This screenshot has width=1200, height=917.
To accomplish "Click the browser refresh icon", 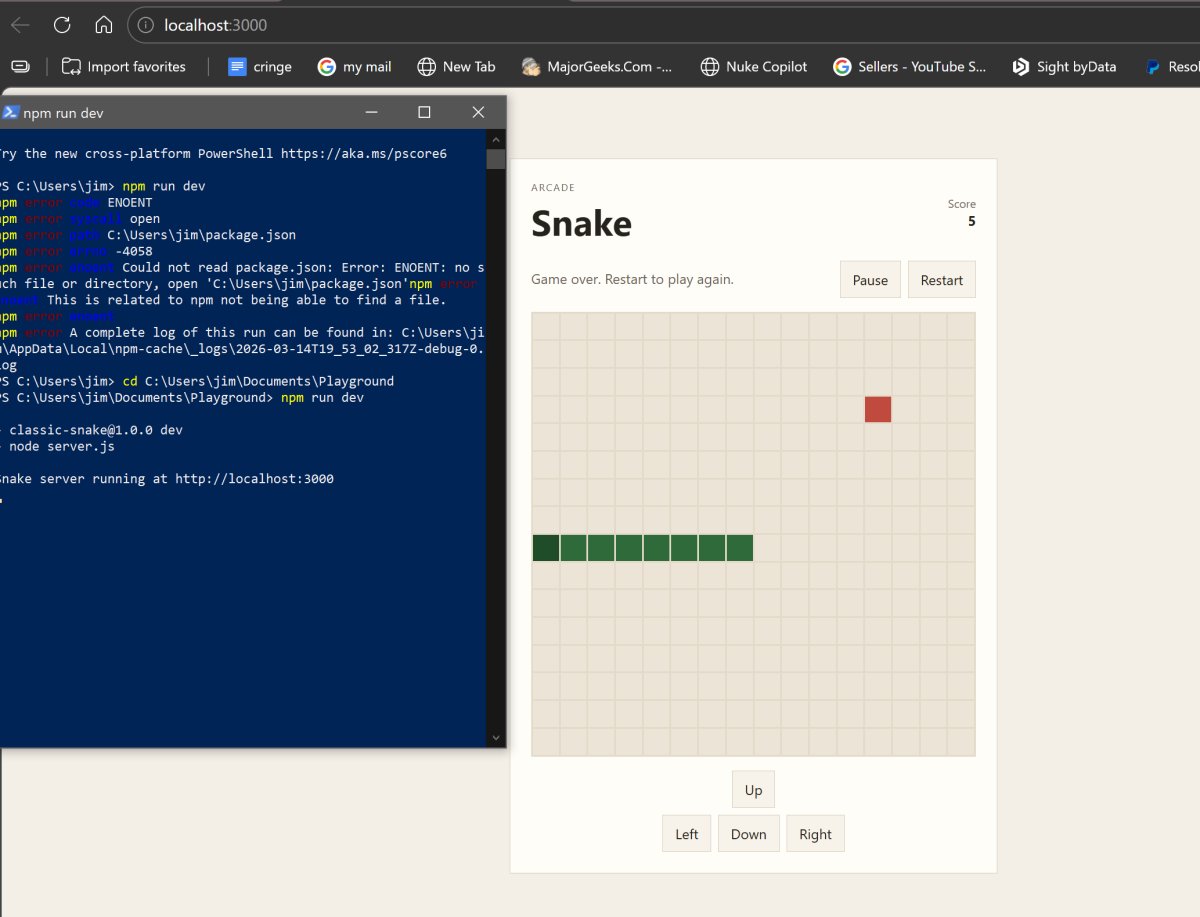I will pos(62,25).
